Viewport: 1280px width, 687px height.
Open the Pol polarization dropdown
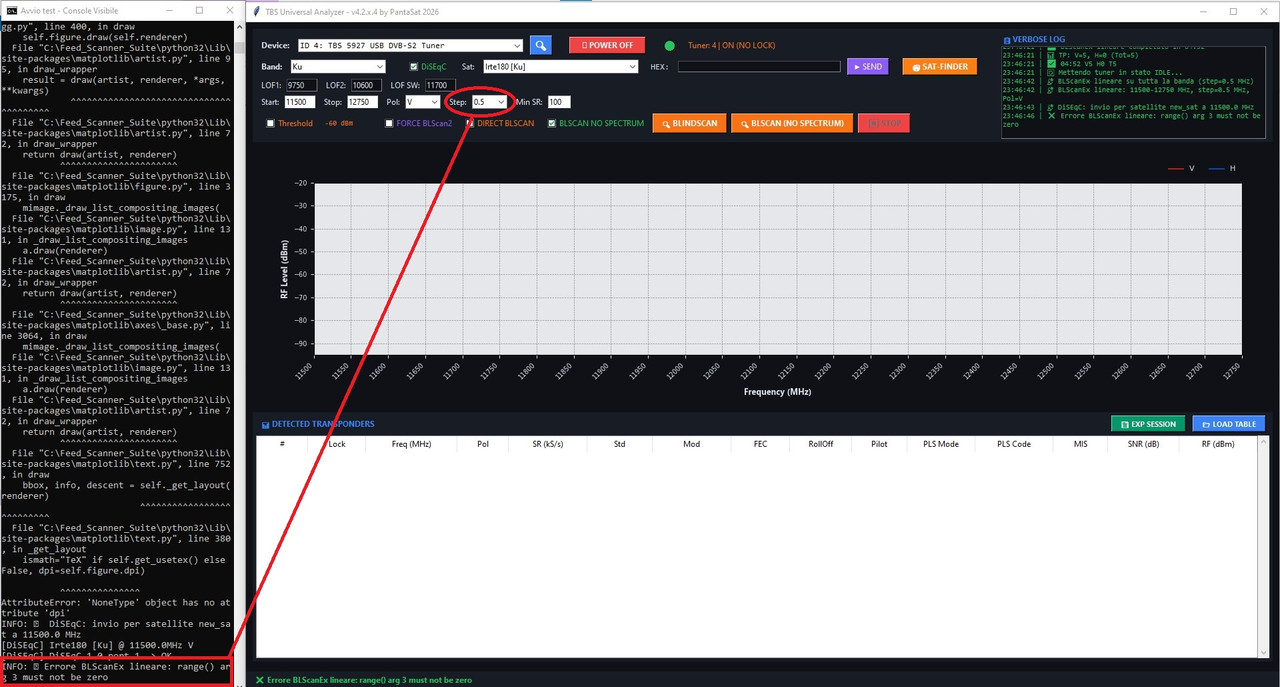422,102
